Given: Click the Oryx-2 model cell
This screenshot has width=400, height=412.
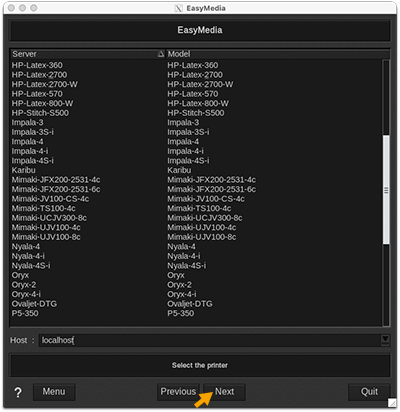Looking at the screenshot, I should point(180,285).
